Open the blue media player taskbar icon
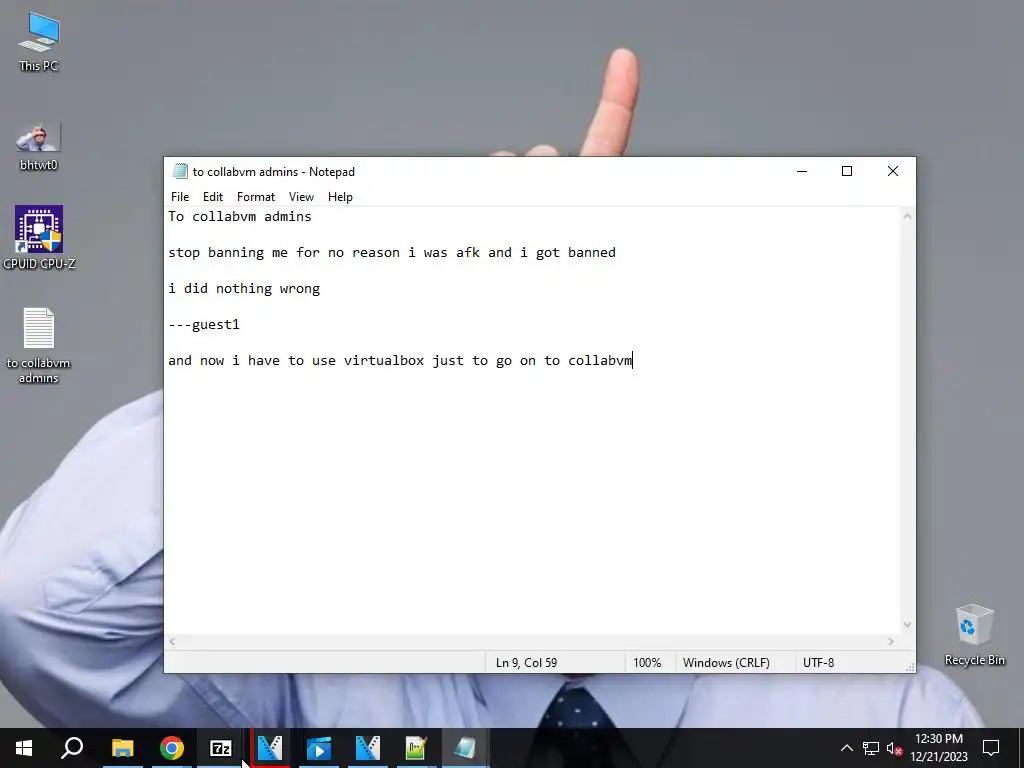1024x768 pixels. (319, 748)
